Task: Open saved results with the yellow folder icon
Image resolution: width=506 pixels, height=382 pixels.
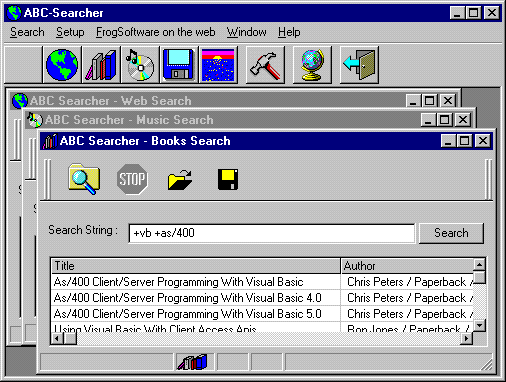Action: click(180, 180)
